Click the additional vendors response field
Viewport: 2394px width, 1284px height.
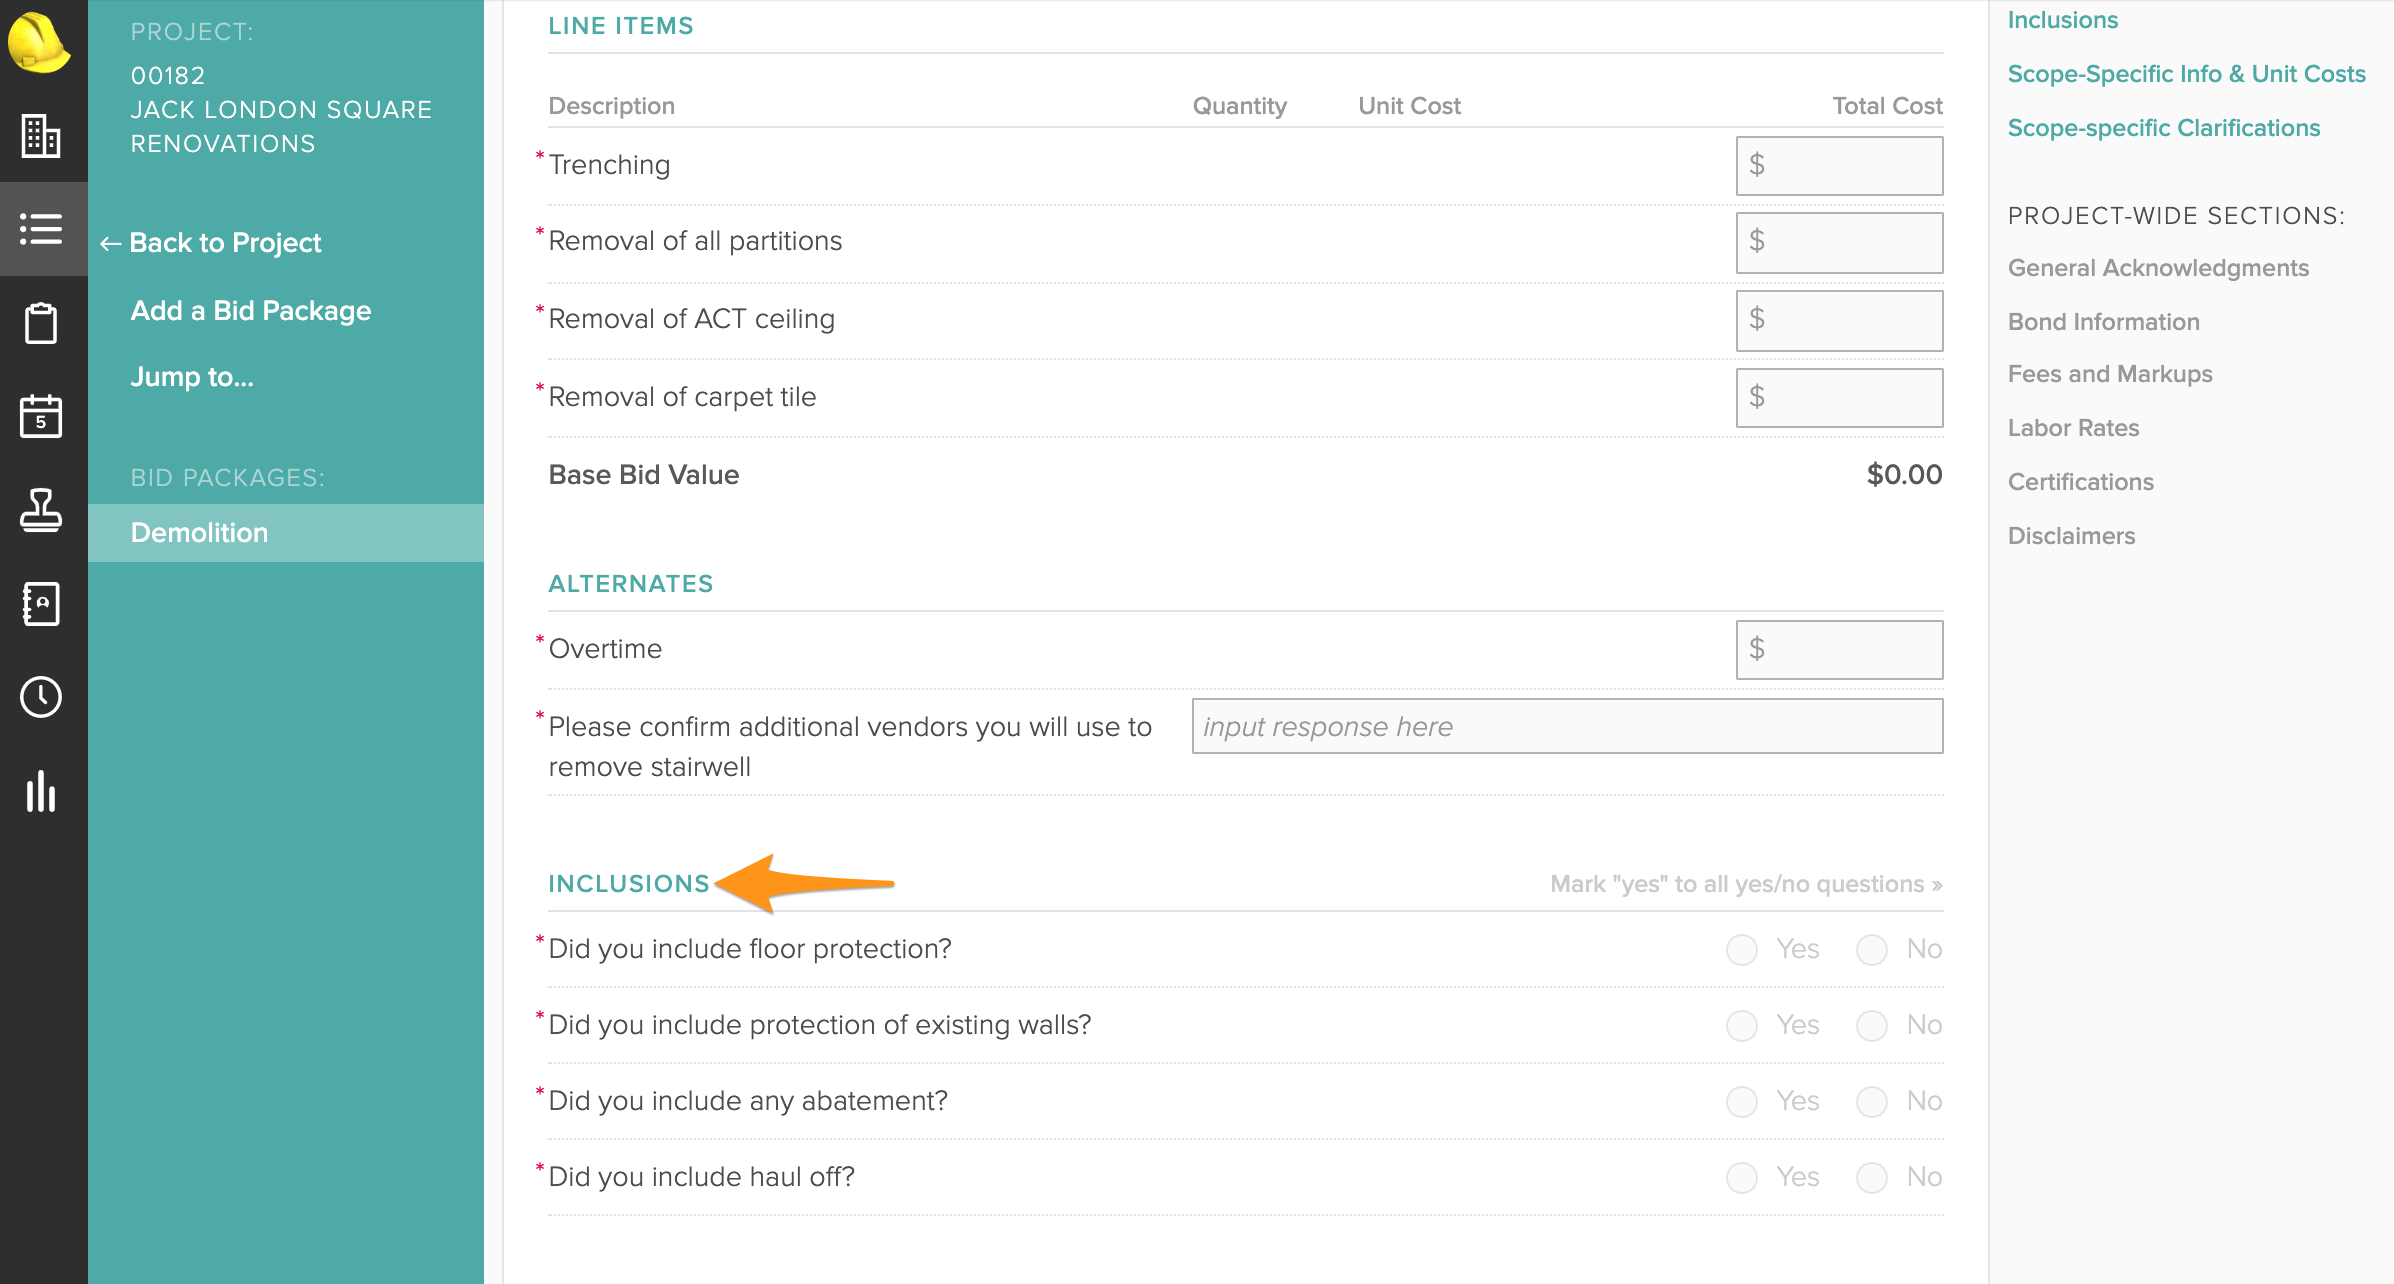tap(1567, 726)
